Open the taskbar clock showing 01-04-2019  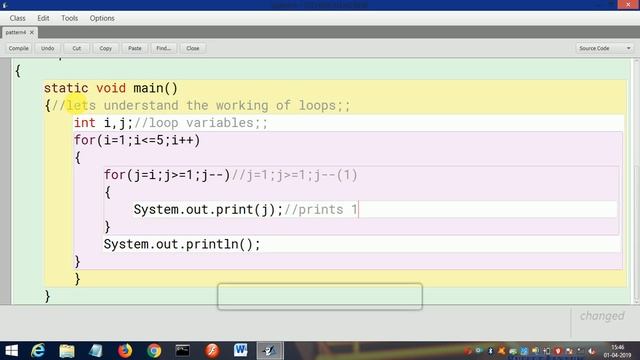point(617,351)
